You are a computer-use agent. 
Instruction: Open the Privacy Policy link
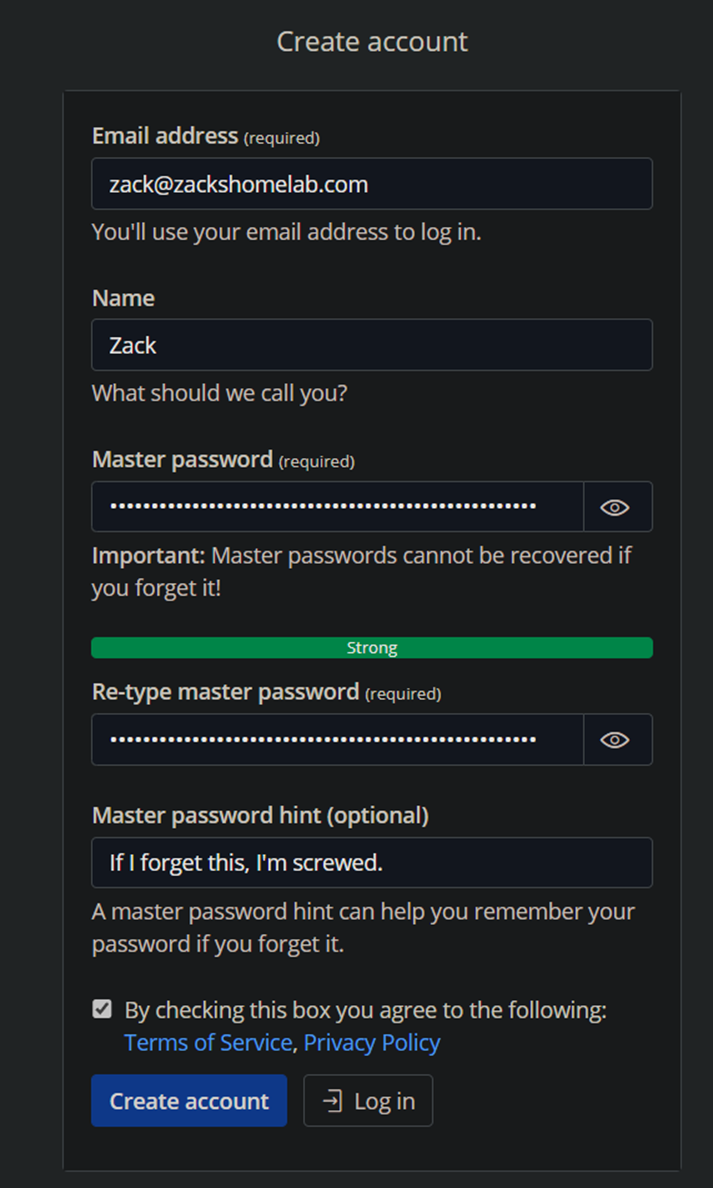coord(372,1043)
